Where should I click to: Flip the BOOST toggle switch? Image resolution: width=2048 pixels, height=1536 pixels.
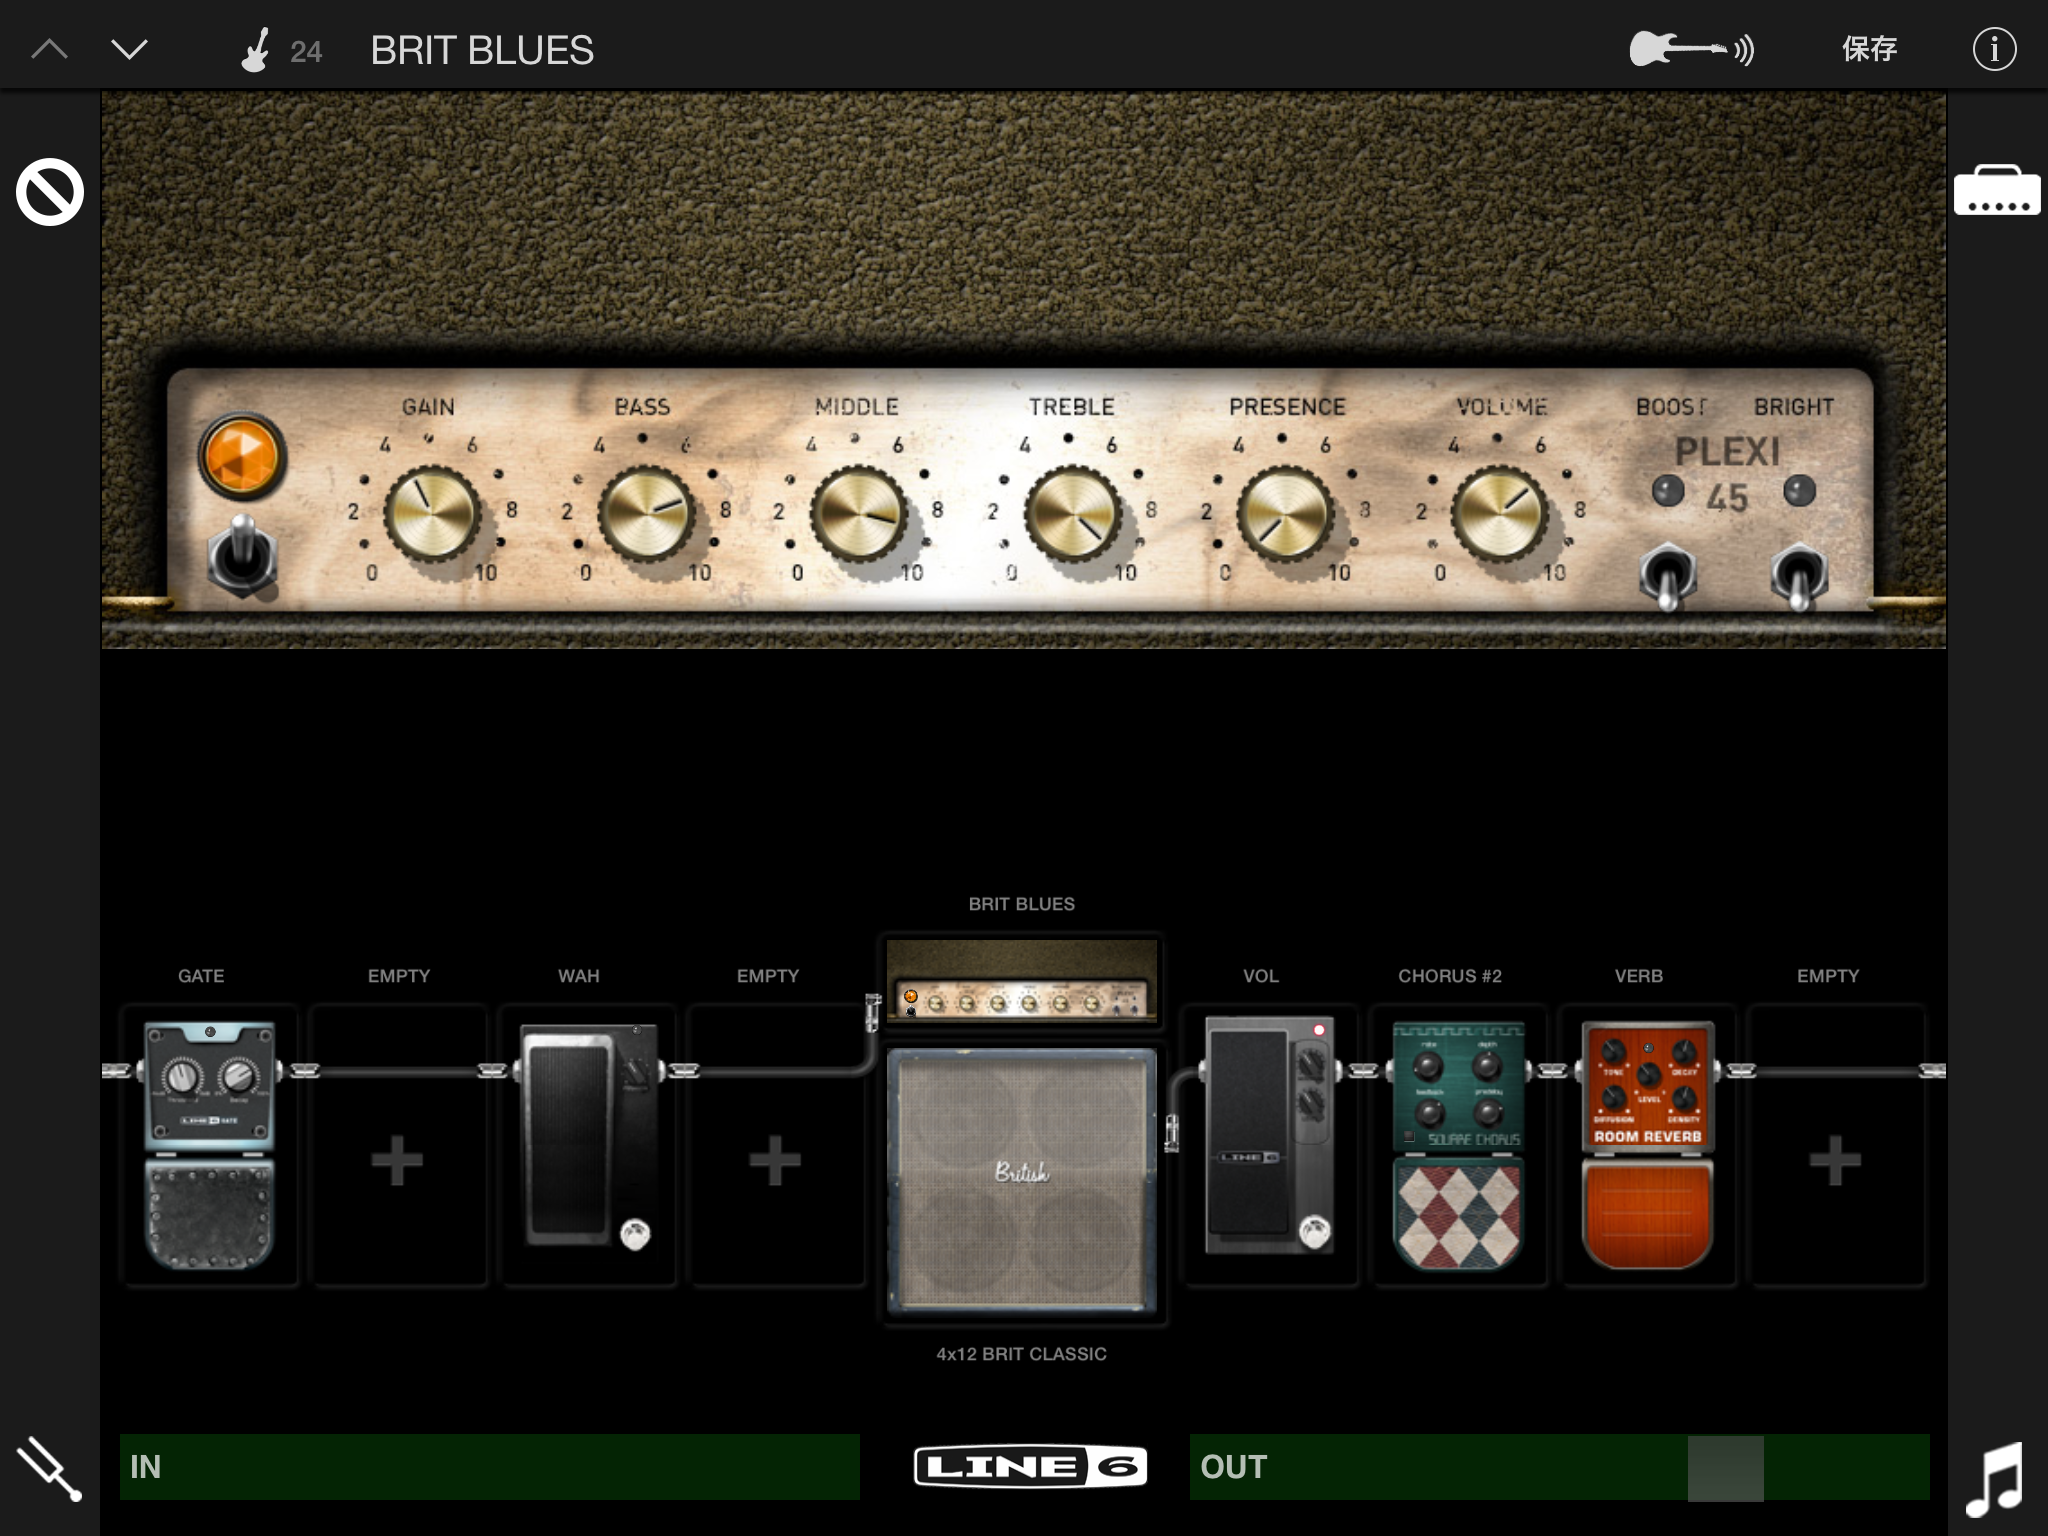[x=1667, y=575]
